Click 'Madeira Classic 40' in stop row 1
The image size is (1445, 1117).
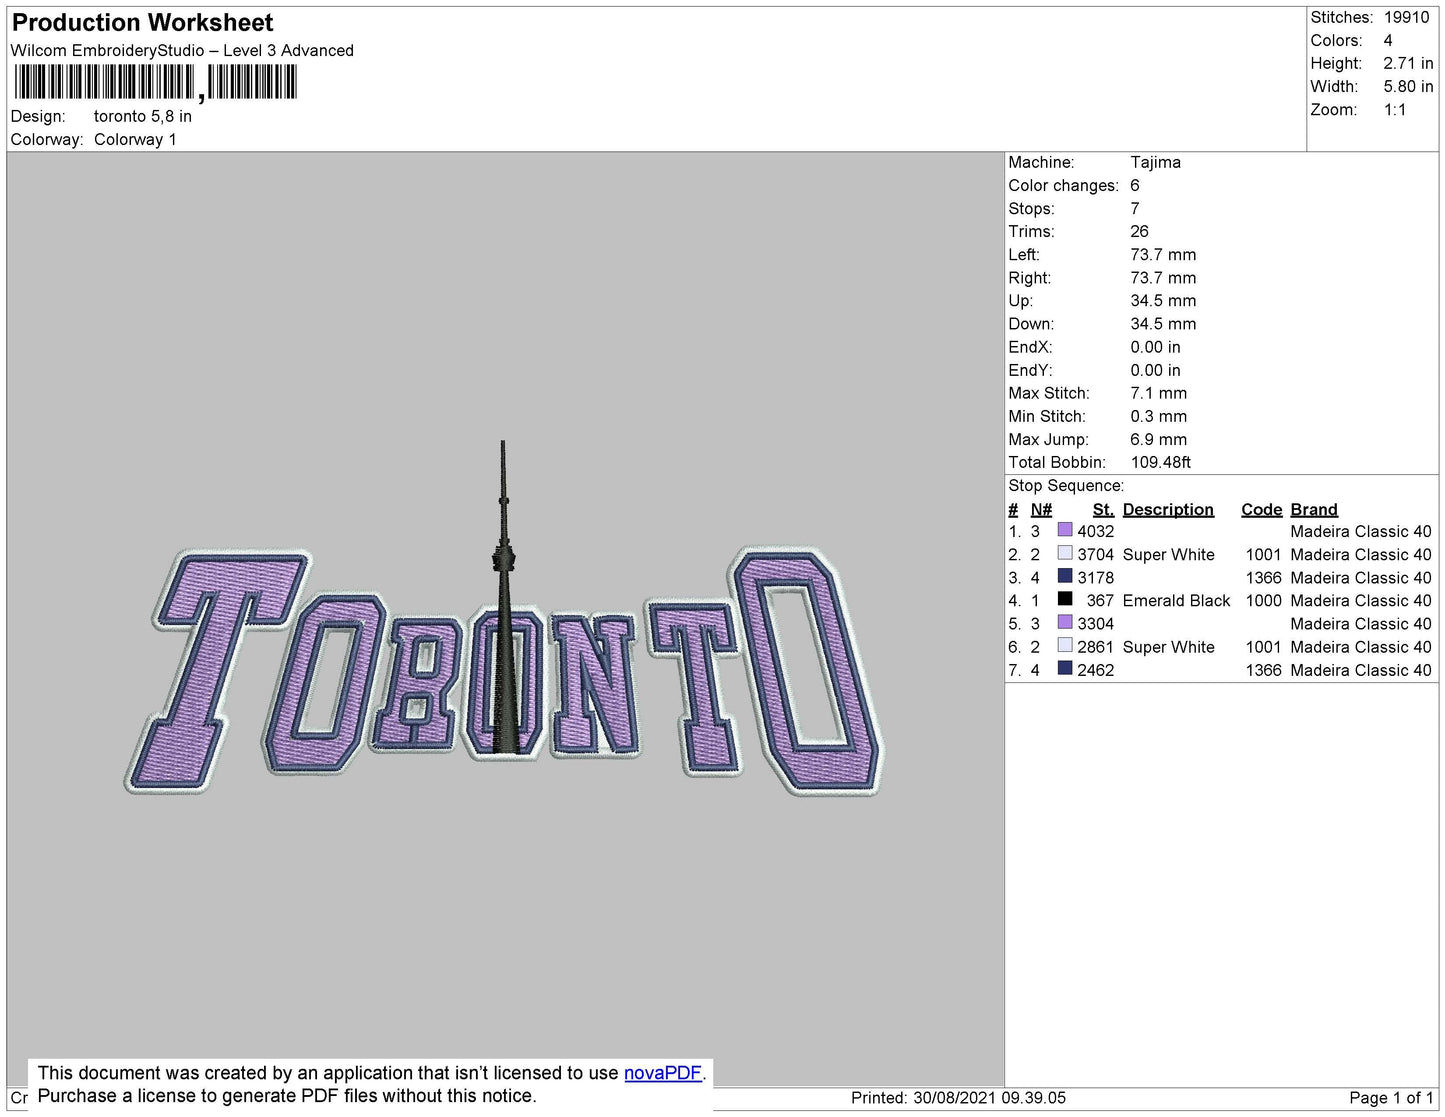(1361, 531)
